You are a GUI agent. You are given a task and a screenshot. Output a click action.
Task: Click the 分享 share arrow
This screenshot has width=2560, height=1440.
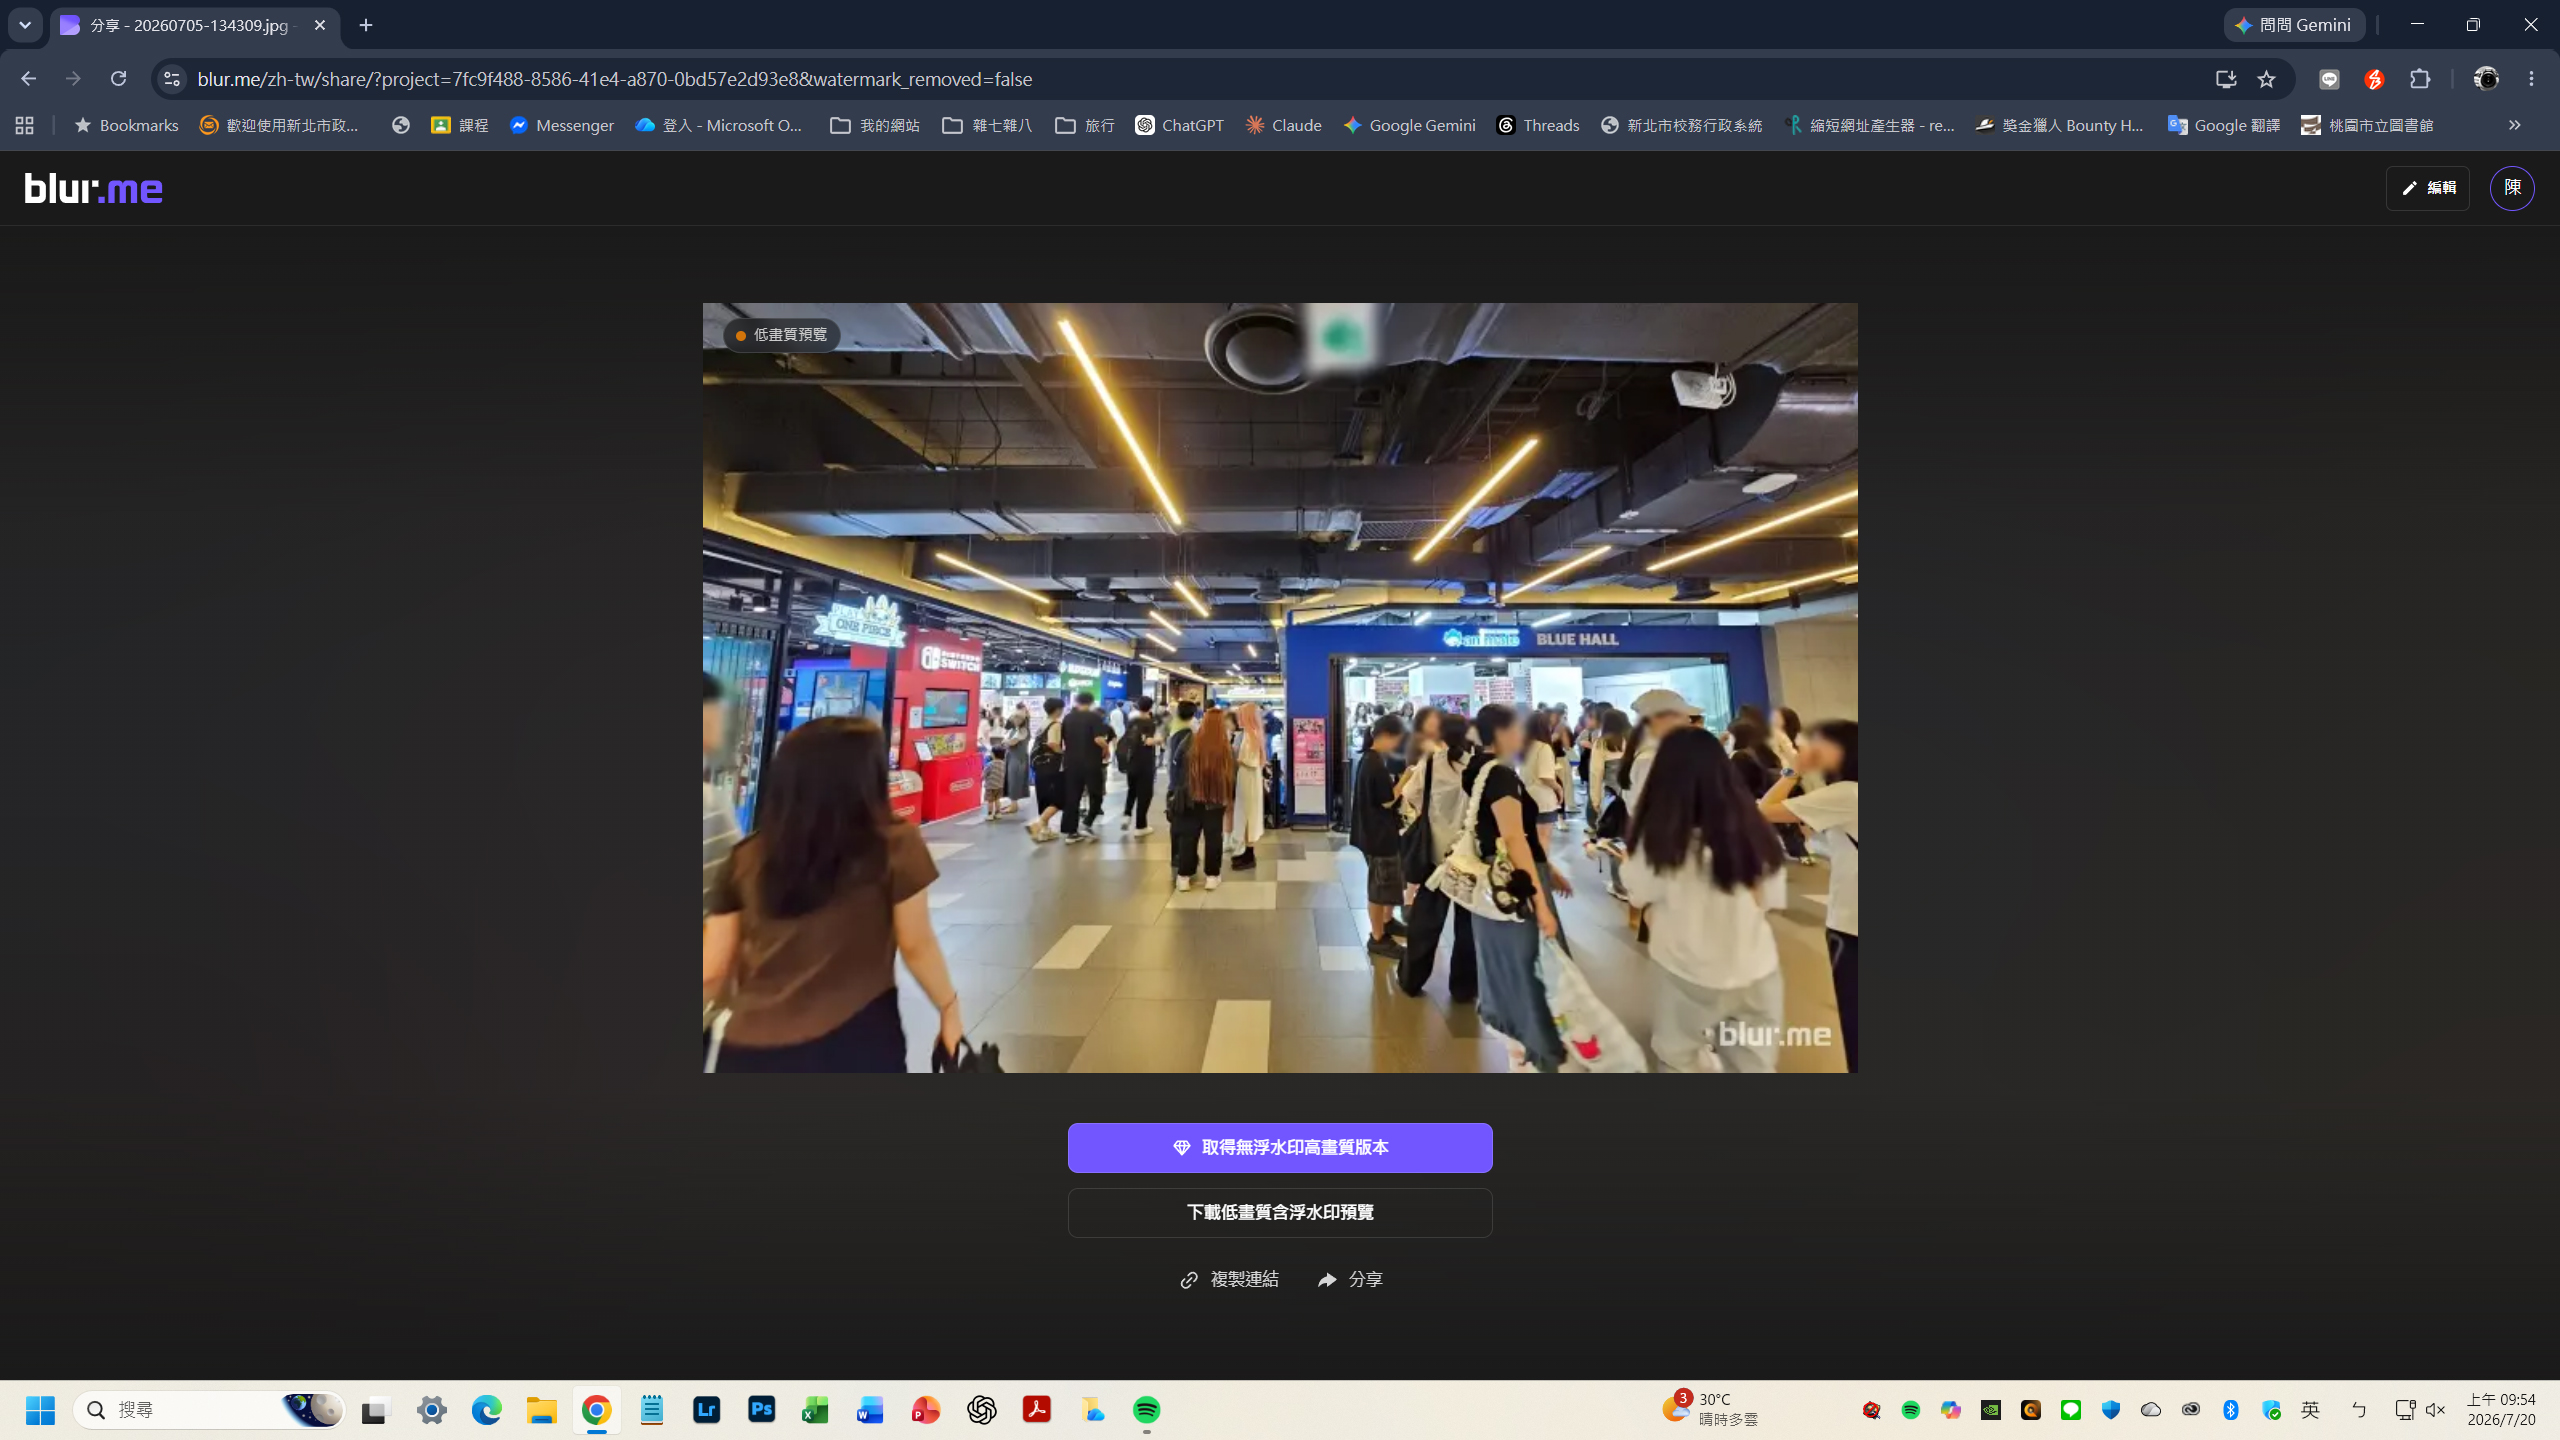[x=1350, y=1280]
